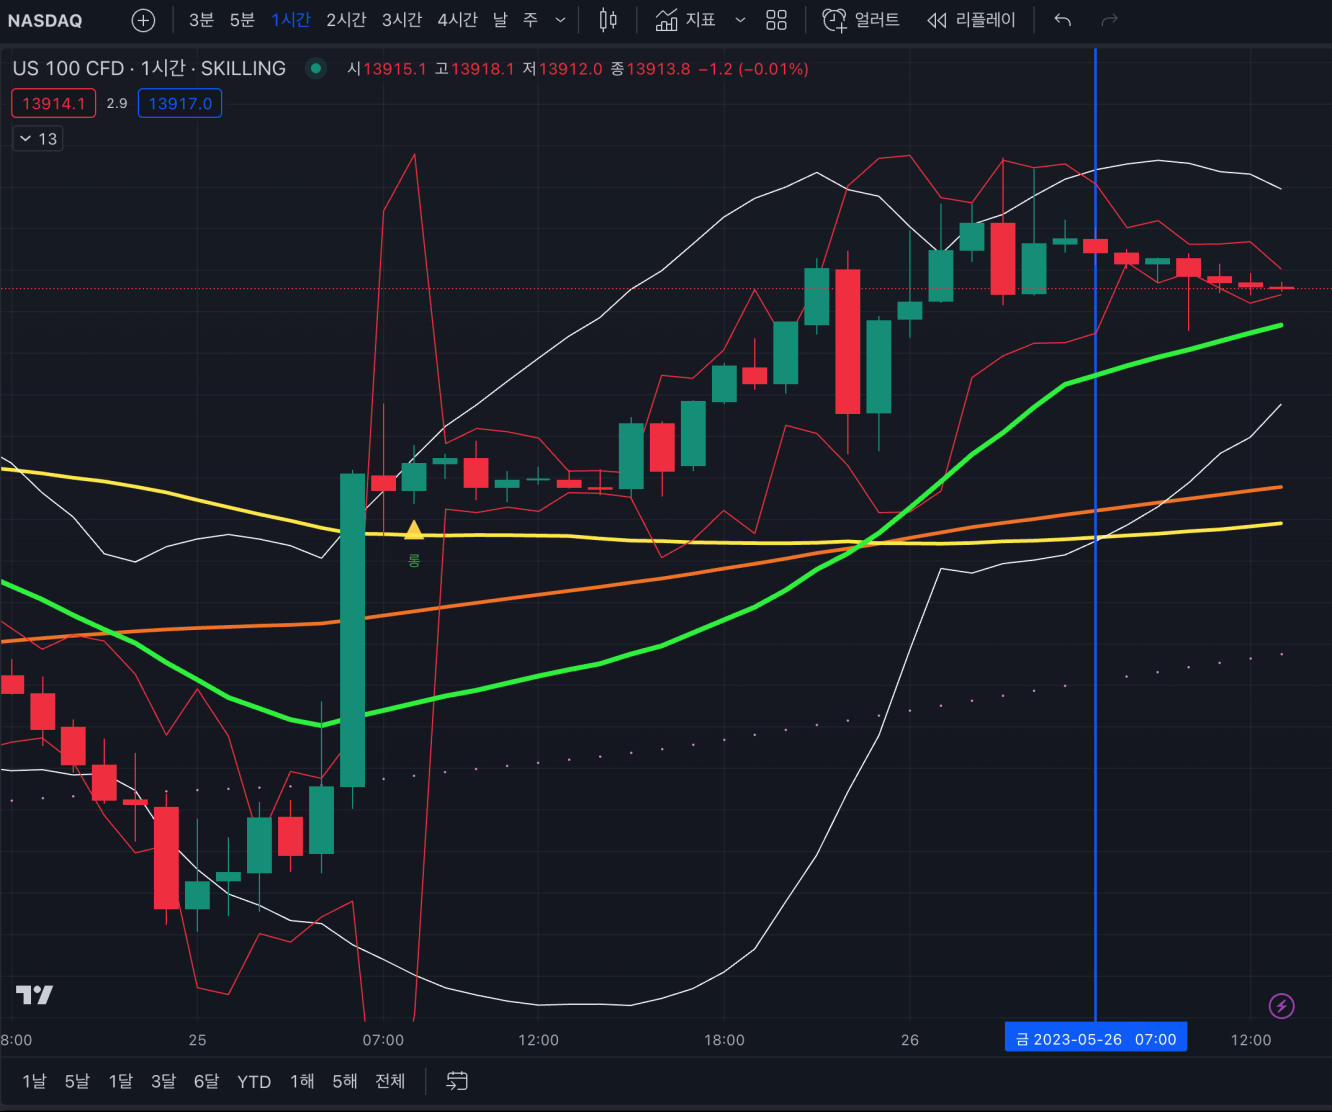Set range to 1날
This screenshot has height=1112, width=1332.
pos(34,1081)
